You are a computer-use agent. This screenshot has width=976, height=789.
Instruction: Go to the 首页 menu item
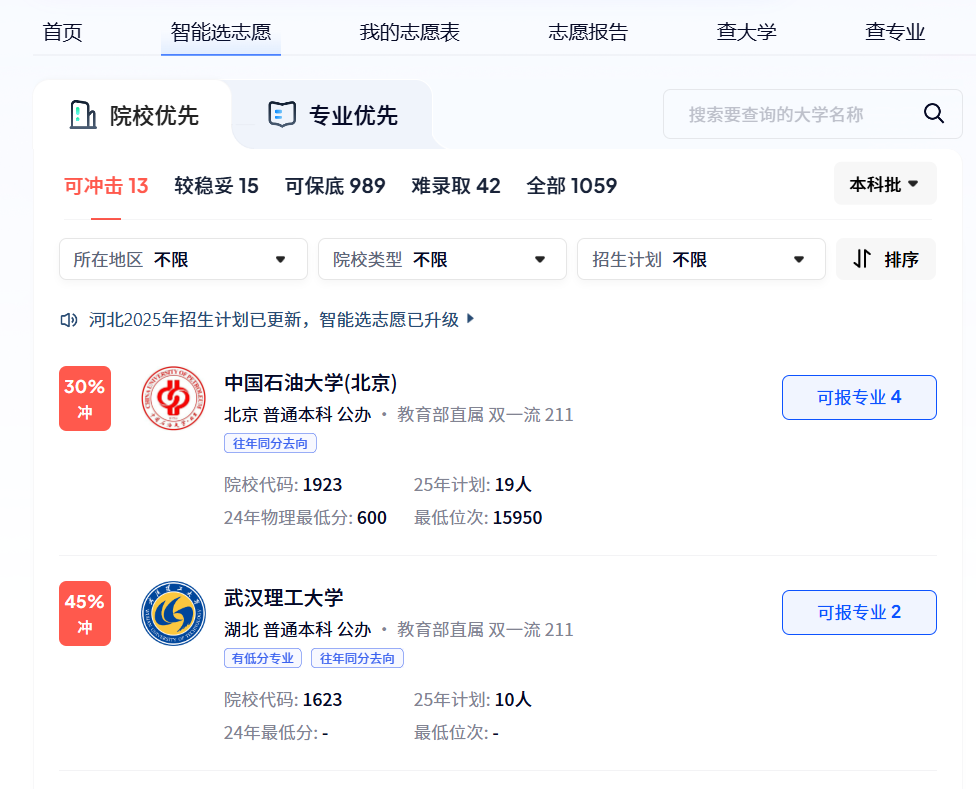click(x=61, y=31)
